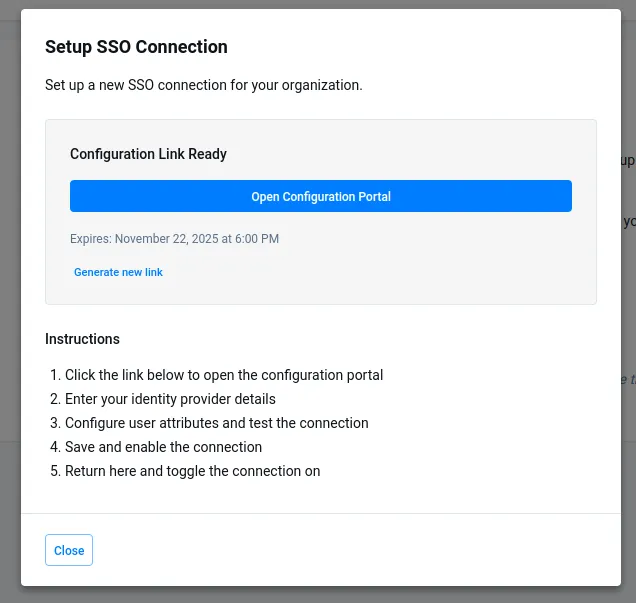This screenshot has width=636, height=603.
Task: Click the partially hidden italic text behind dialog
Action: (x=628, y=379)
